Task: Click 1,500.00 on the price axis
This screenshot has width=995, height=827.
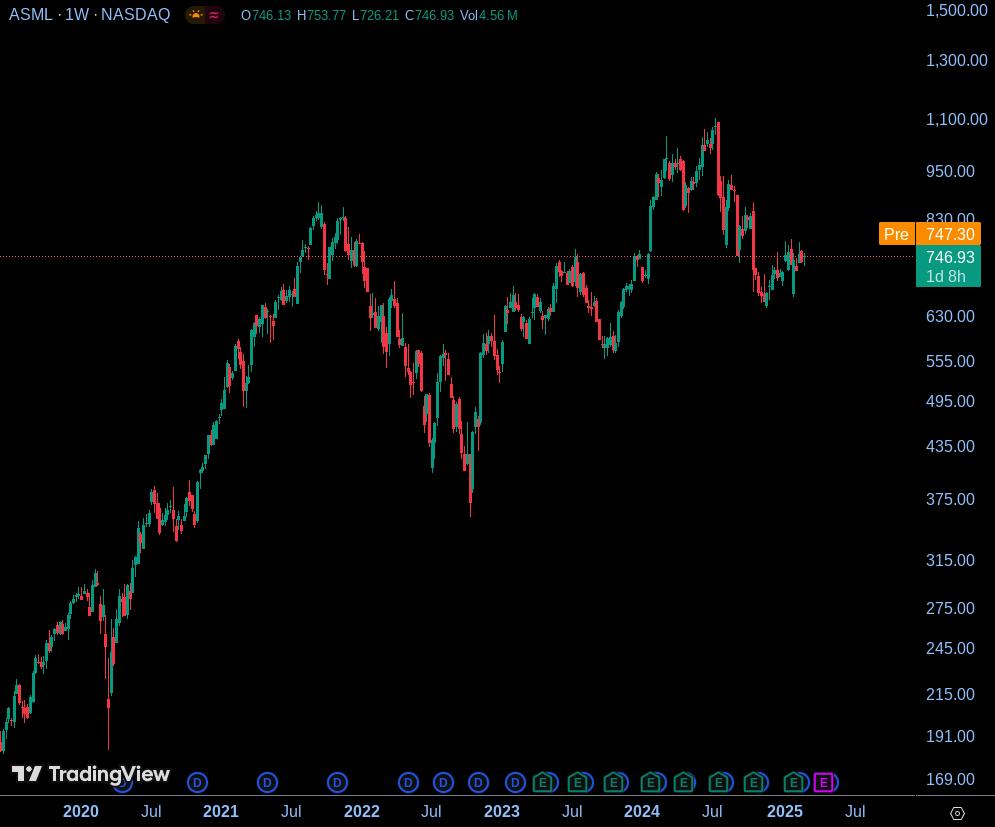Action: point(956,10)
